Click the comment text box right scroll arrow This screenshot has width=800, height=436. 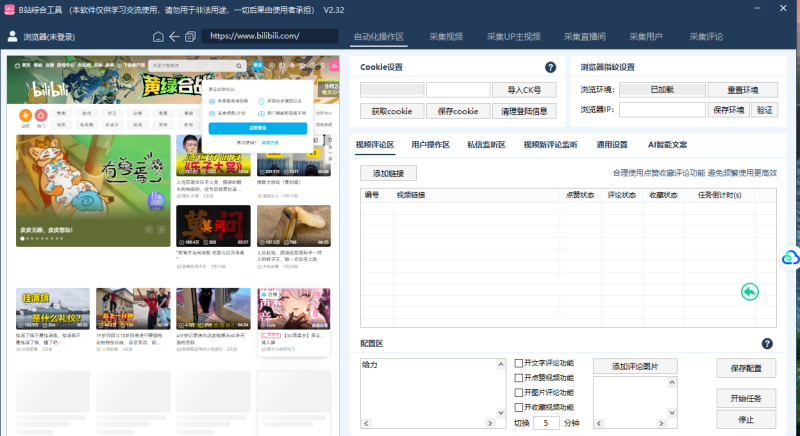[490, 423]
